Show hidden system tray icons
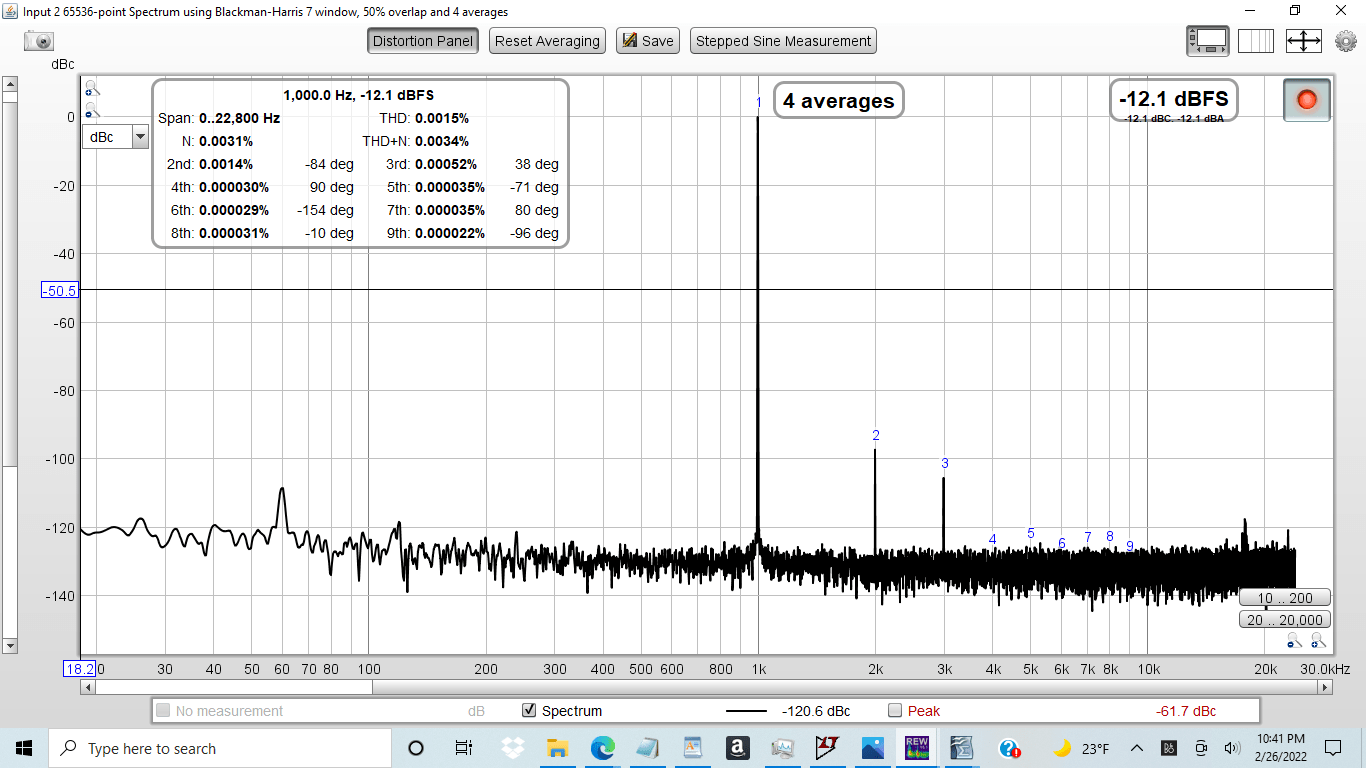 (1137, 748)
